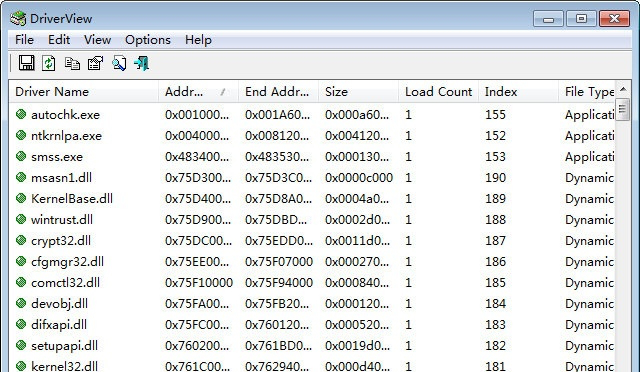Select the crypt32.dll row name
The width and height of the screenshot is (640, 386).
(x=61, y=241)
